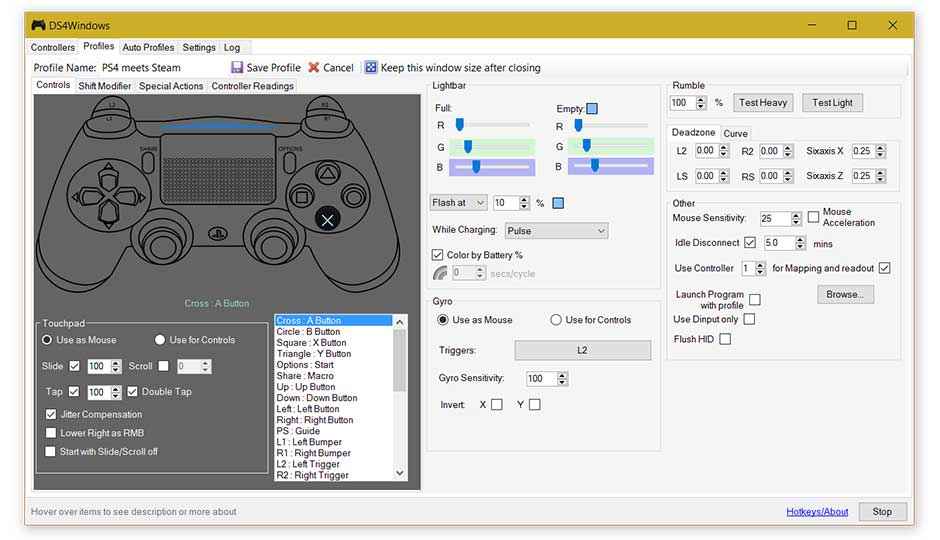Disable Jitter Compensation checkbox
The width and height of the screenshot is (940, 540).
click(x=51, y=414)
